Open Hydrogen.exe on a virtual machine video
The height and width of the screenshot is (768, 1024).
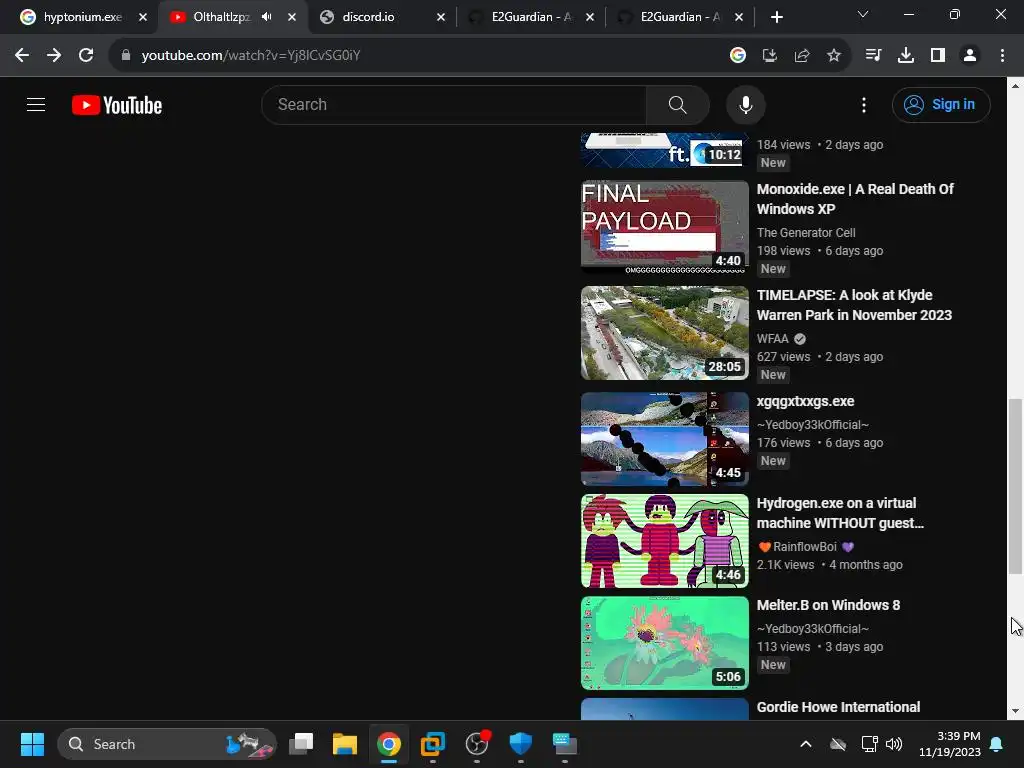click(x=840, y=513)
